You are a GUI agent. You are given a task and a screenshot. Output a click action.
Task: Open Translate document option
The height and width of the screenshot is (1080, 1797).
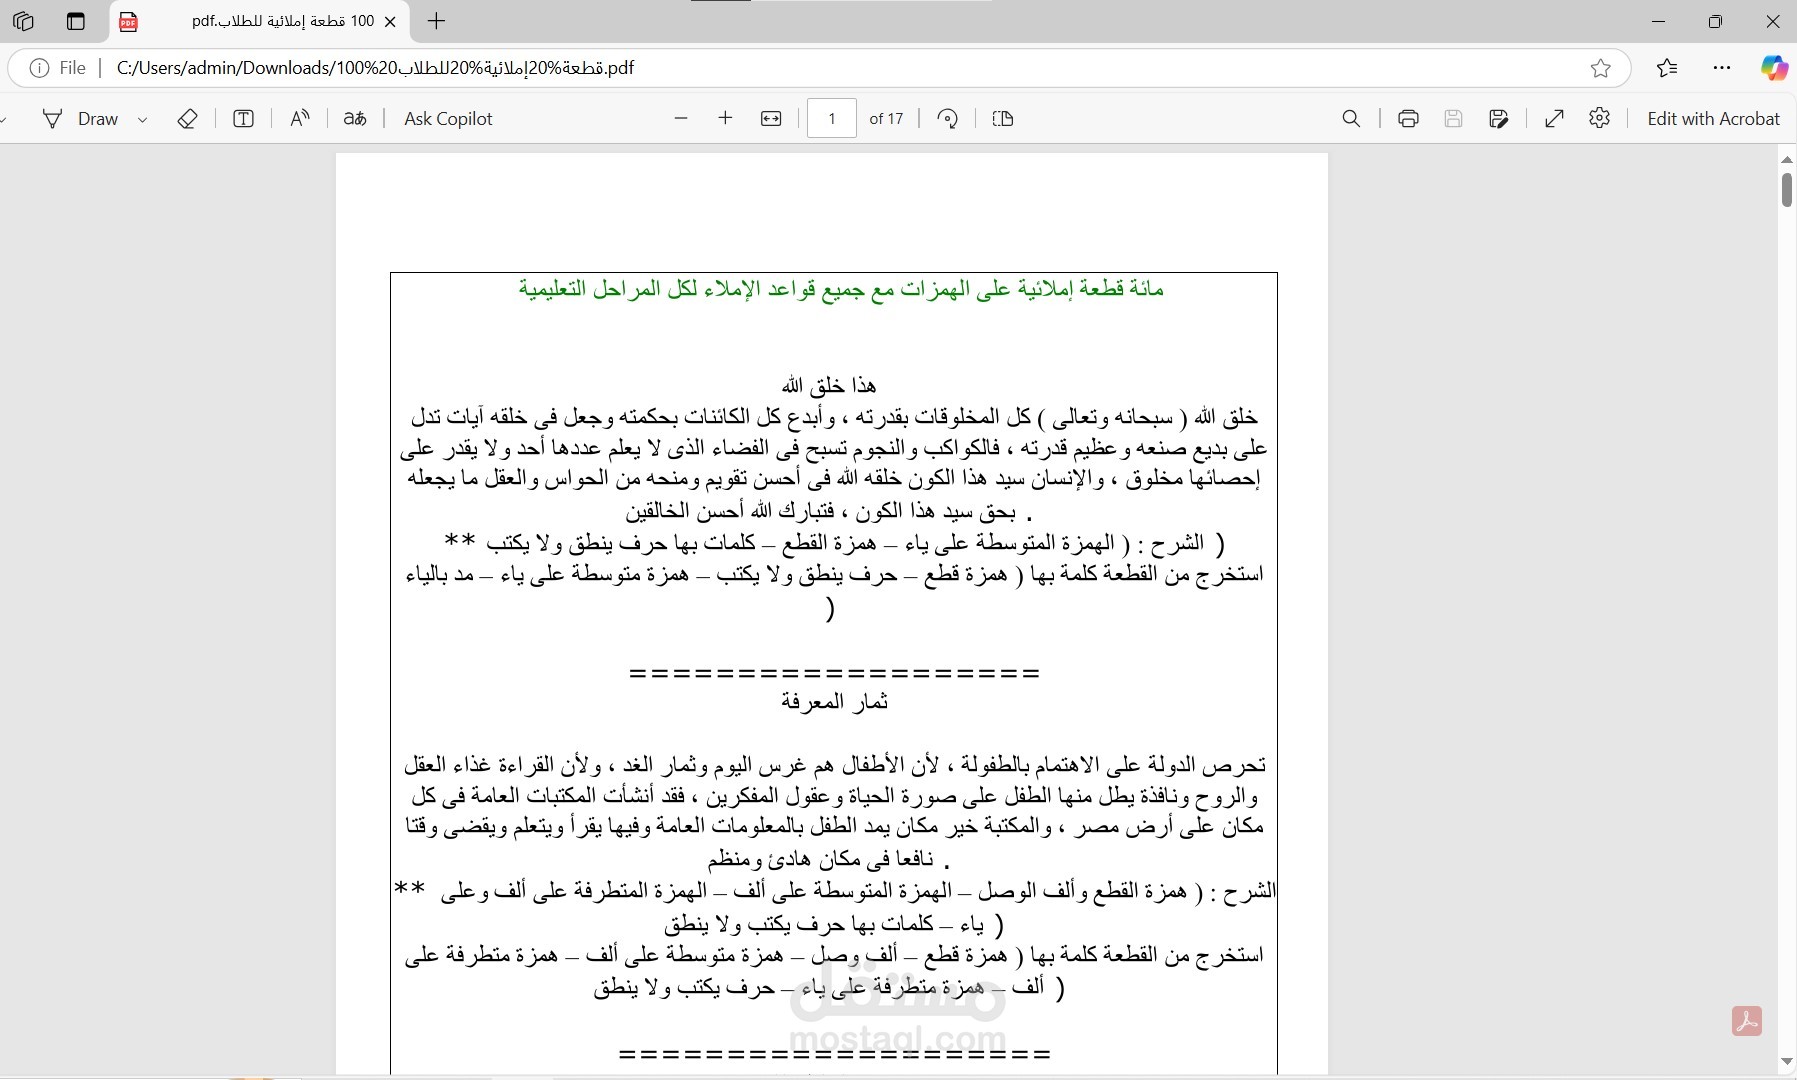coord(355,119)
